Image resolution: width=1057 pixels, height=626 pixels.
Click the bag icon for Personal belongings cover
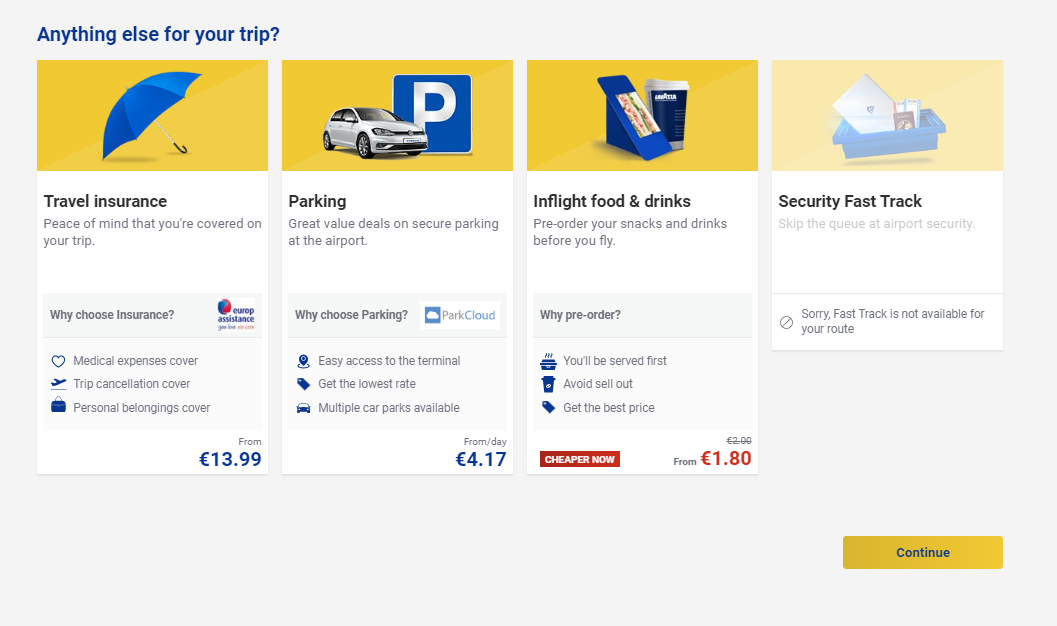point(59,405)
